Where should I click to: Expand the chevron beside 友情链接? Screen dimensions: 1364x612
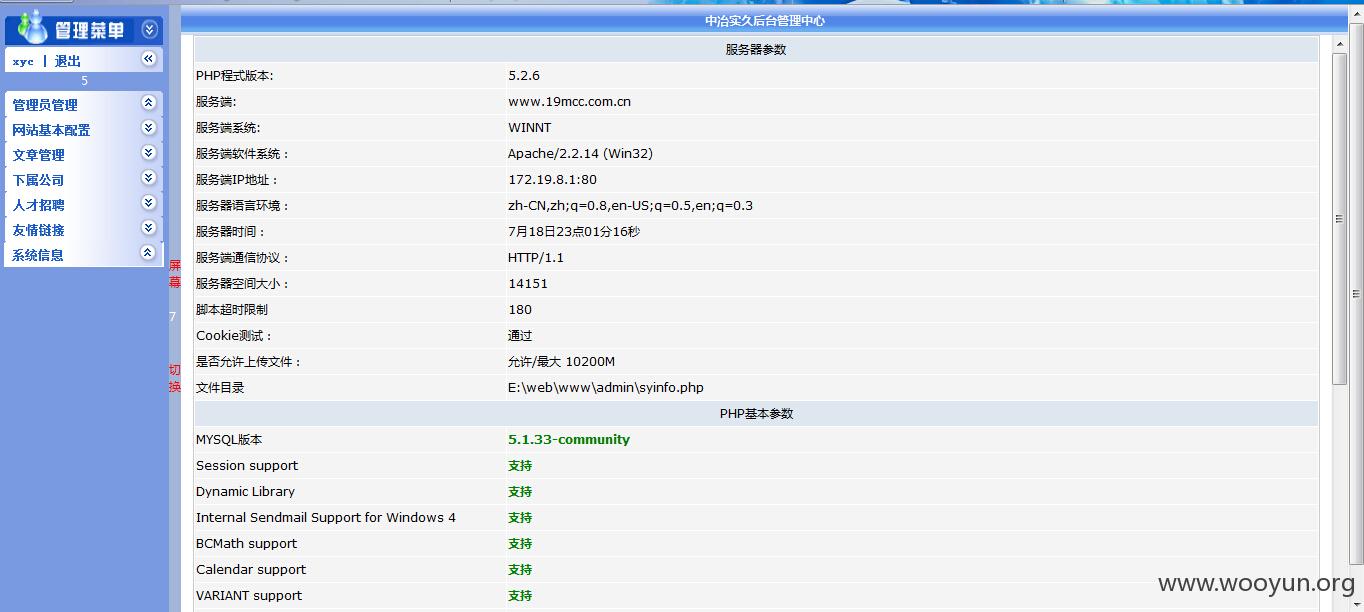[x=149, y=228]
